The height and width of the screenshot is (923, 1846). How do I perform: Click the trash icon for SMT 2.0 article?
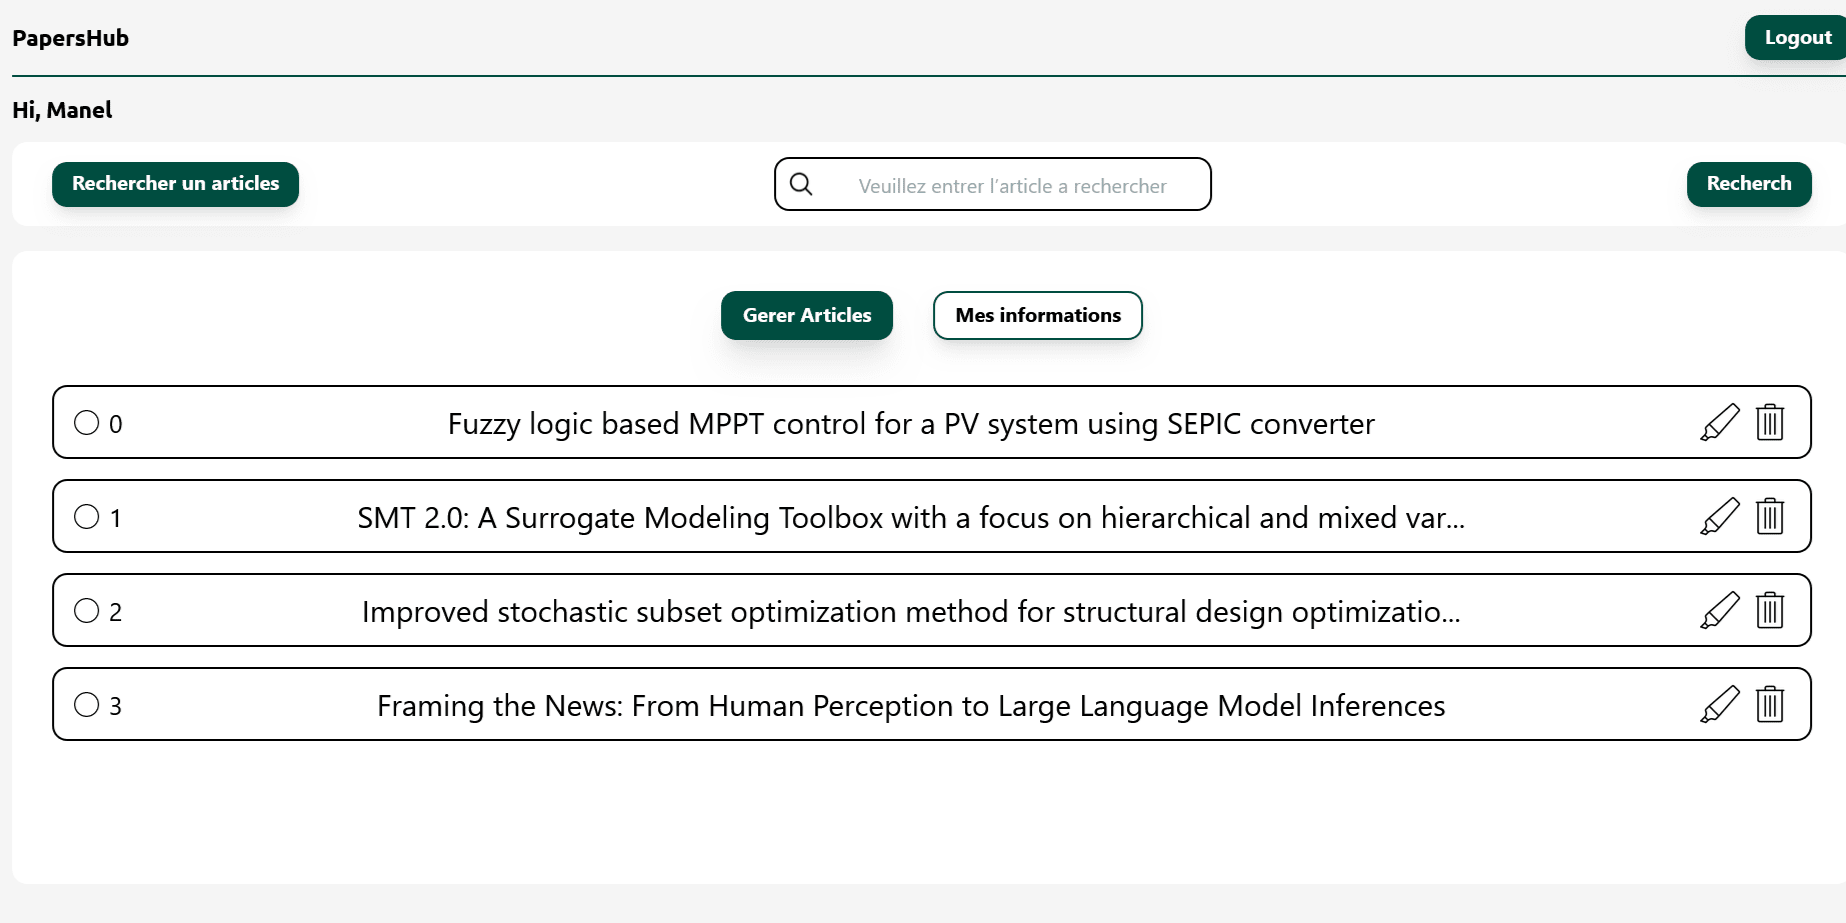[1770, 516]
